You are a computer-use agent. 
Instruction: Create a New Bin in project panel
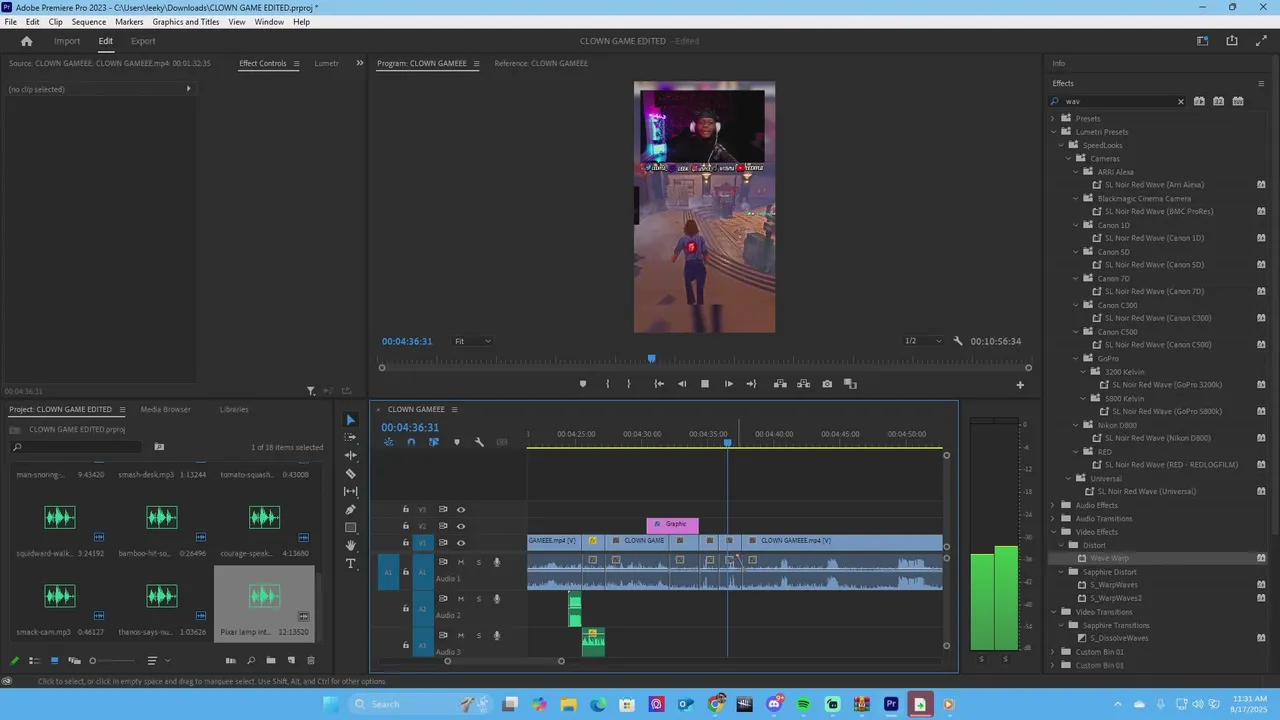tap(271, 661)
